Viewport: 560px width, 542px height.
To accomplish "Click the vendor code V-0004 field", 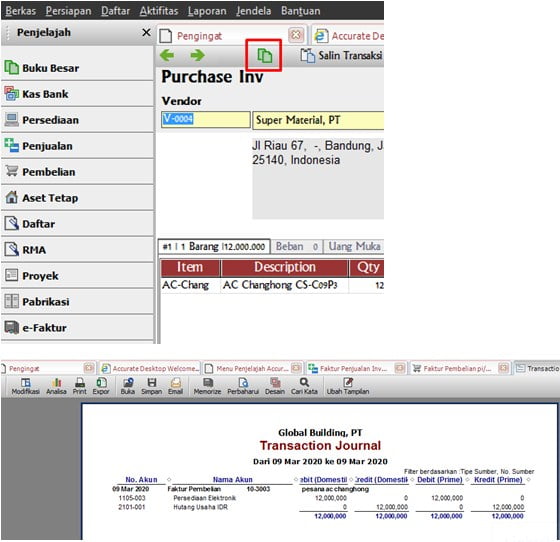I will (206, 120).
